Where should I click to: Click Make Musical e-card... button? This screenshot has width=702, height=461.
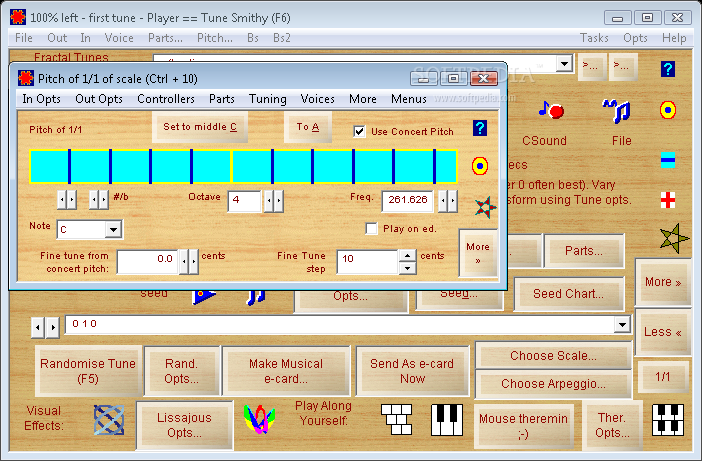click(286, 371)
